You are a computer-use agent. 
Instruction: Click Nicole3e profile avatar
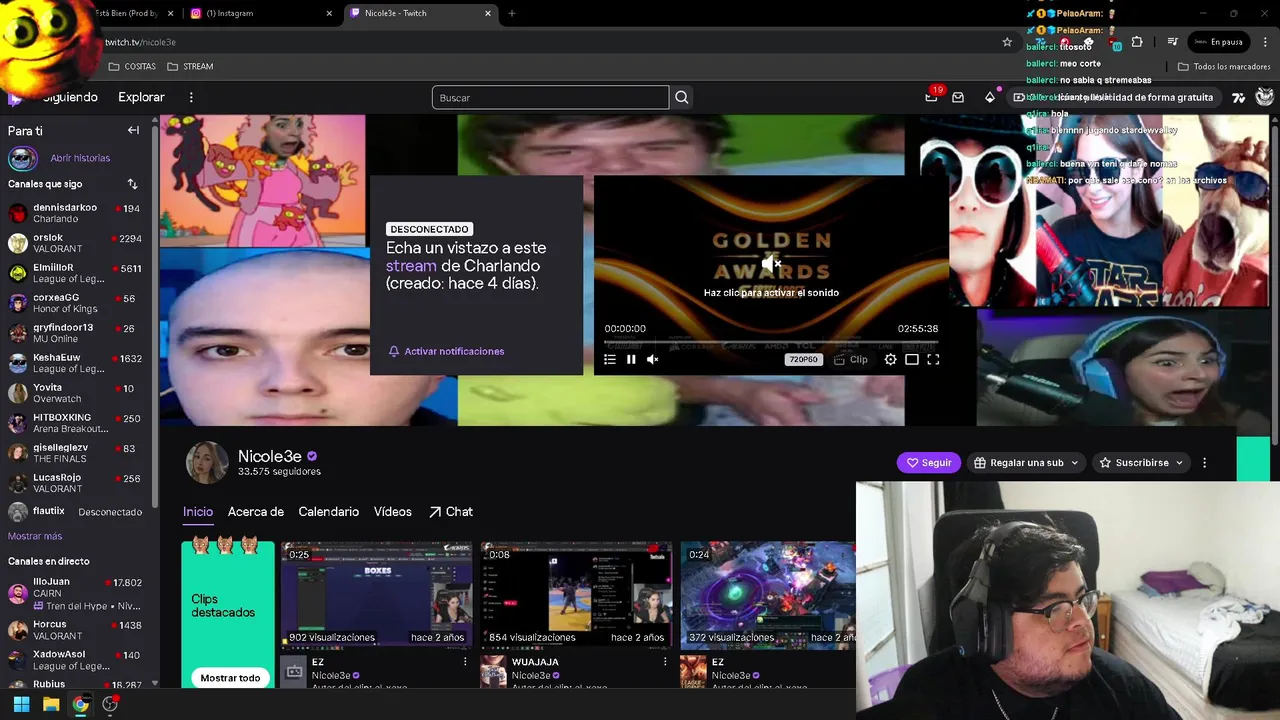tap(207, 463)
